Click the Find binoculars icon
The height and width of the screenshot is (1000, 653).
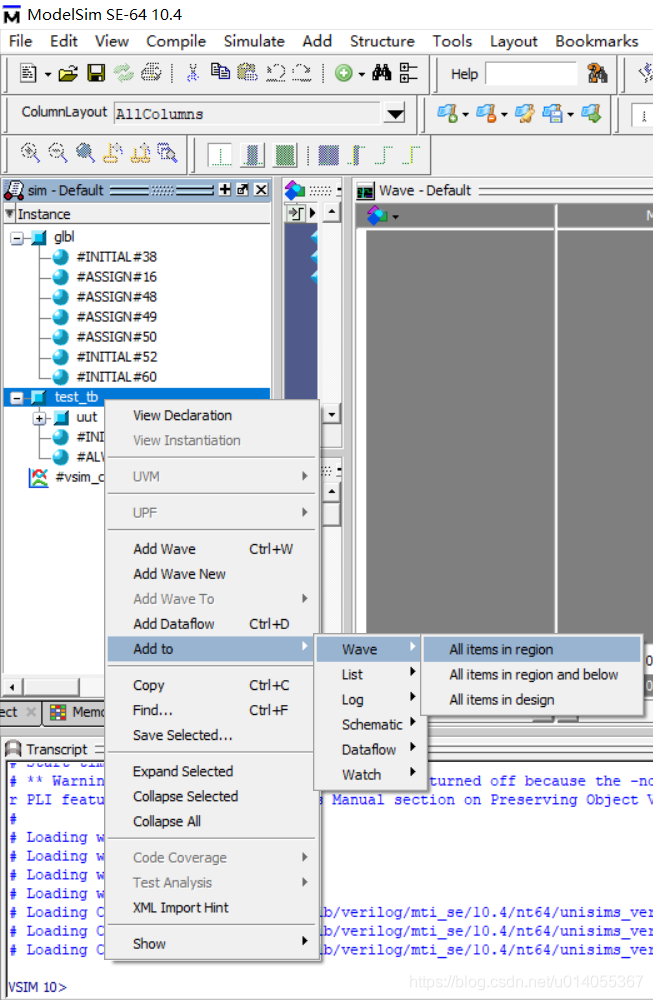tap(381, 73)
